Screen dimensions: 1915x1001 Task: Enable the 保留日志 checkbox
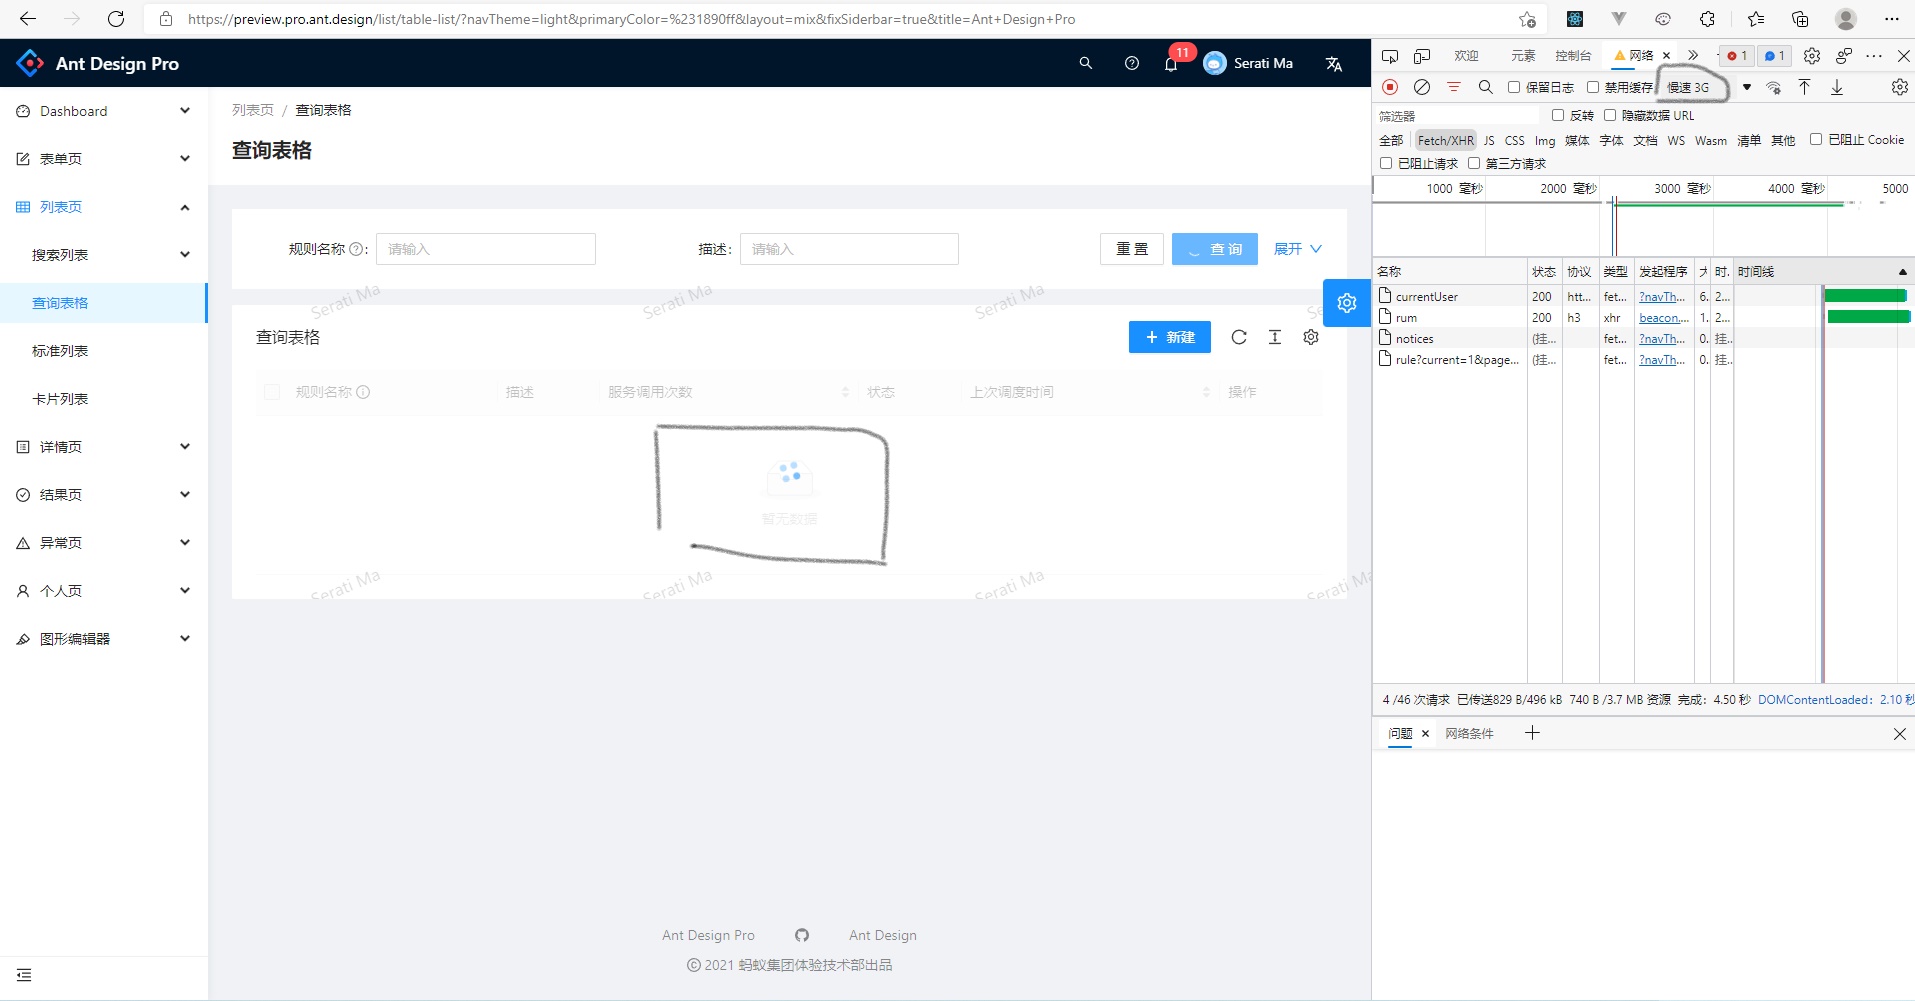[1514, 87]
